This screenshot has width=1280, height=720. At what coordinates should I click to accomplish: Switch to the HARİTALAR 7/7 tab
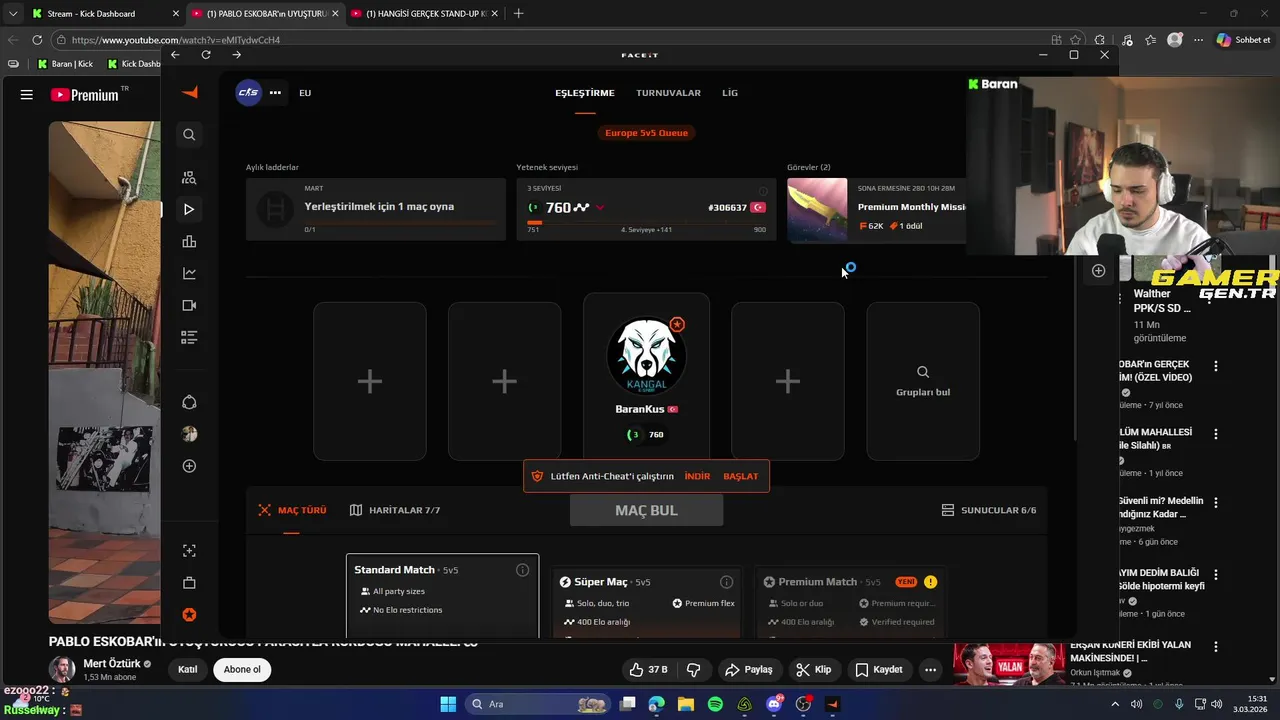pyautogui.click(x=395, y=510)
